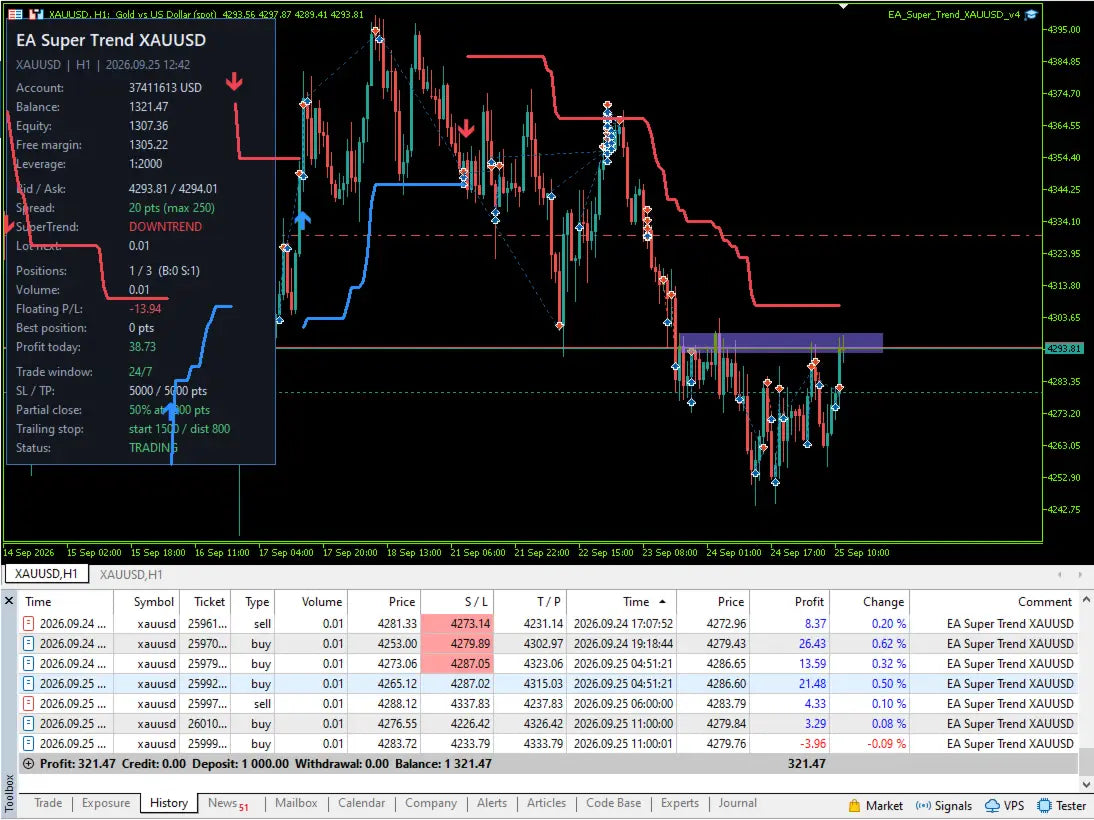Open the Market store button
The image size is (1094, 820).
[x=876, y=805]
